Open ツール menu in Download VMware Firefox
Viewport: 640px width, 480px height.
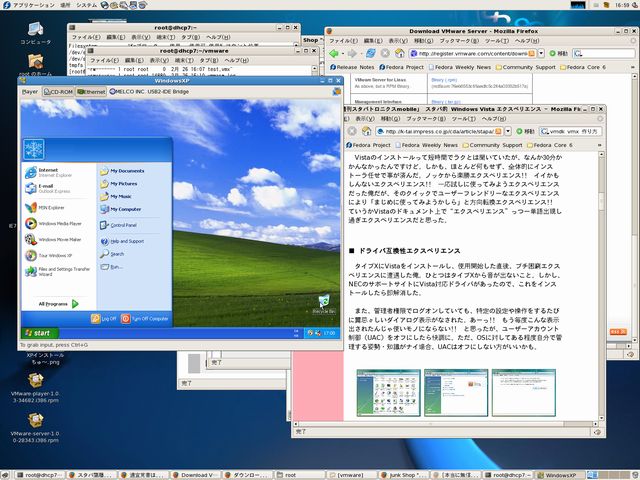(497, 41)
